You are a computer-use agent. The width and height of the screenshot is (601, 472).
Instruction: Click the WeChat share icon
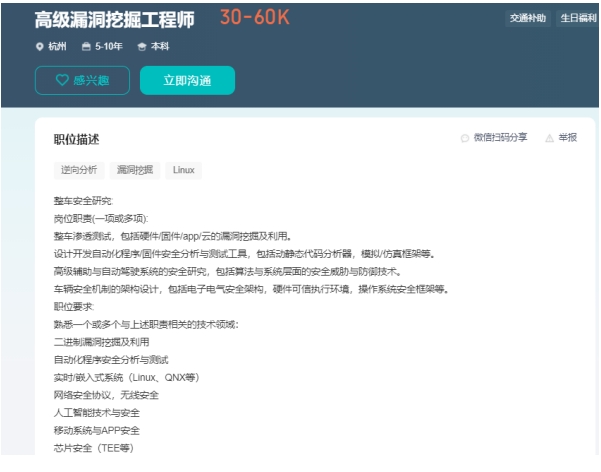(465, 138)
